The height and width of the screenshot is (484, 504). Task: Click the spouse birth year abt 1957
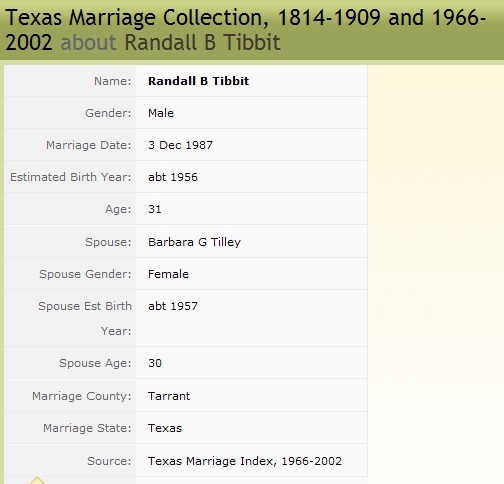(173, 306)
